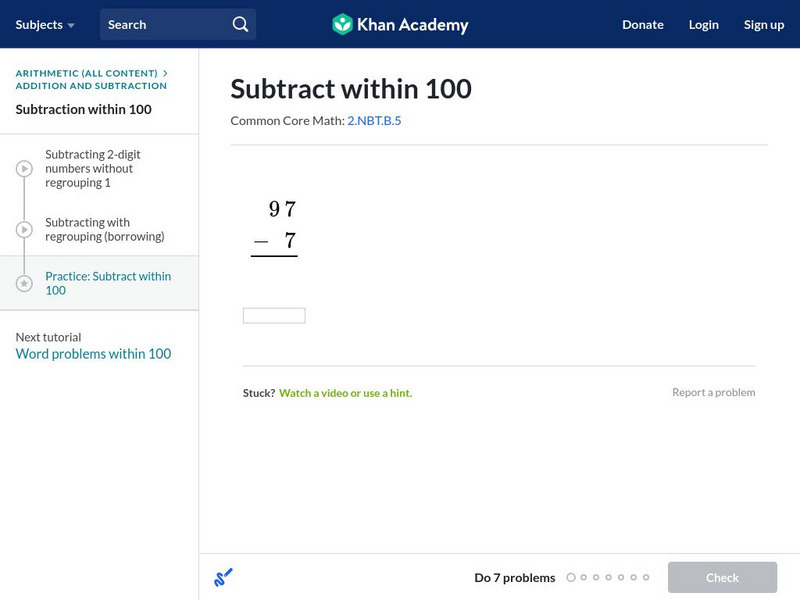The width and height of the screenshot is (800, 600).
Task: Click the answer input box
Action: tap(274, 316)
